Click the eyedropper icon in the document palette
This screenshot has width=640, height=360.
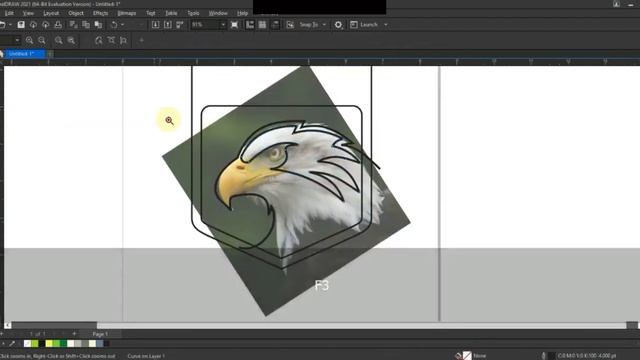[x=12, y=344]
